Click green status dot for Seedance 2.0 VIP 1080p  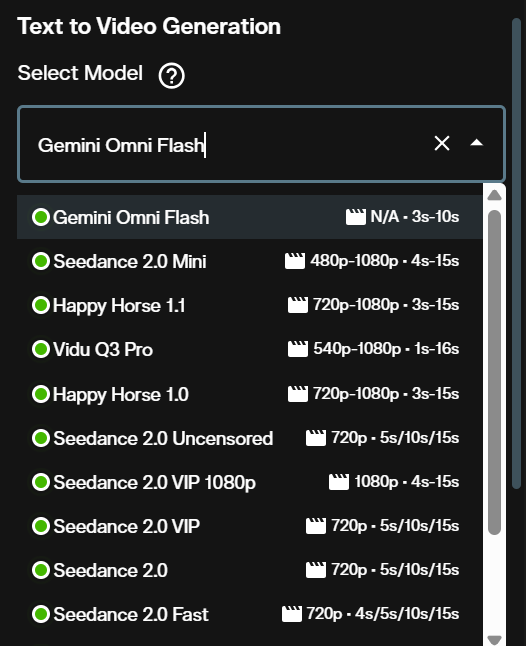point(41,482)
